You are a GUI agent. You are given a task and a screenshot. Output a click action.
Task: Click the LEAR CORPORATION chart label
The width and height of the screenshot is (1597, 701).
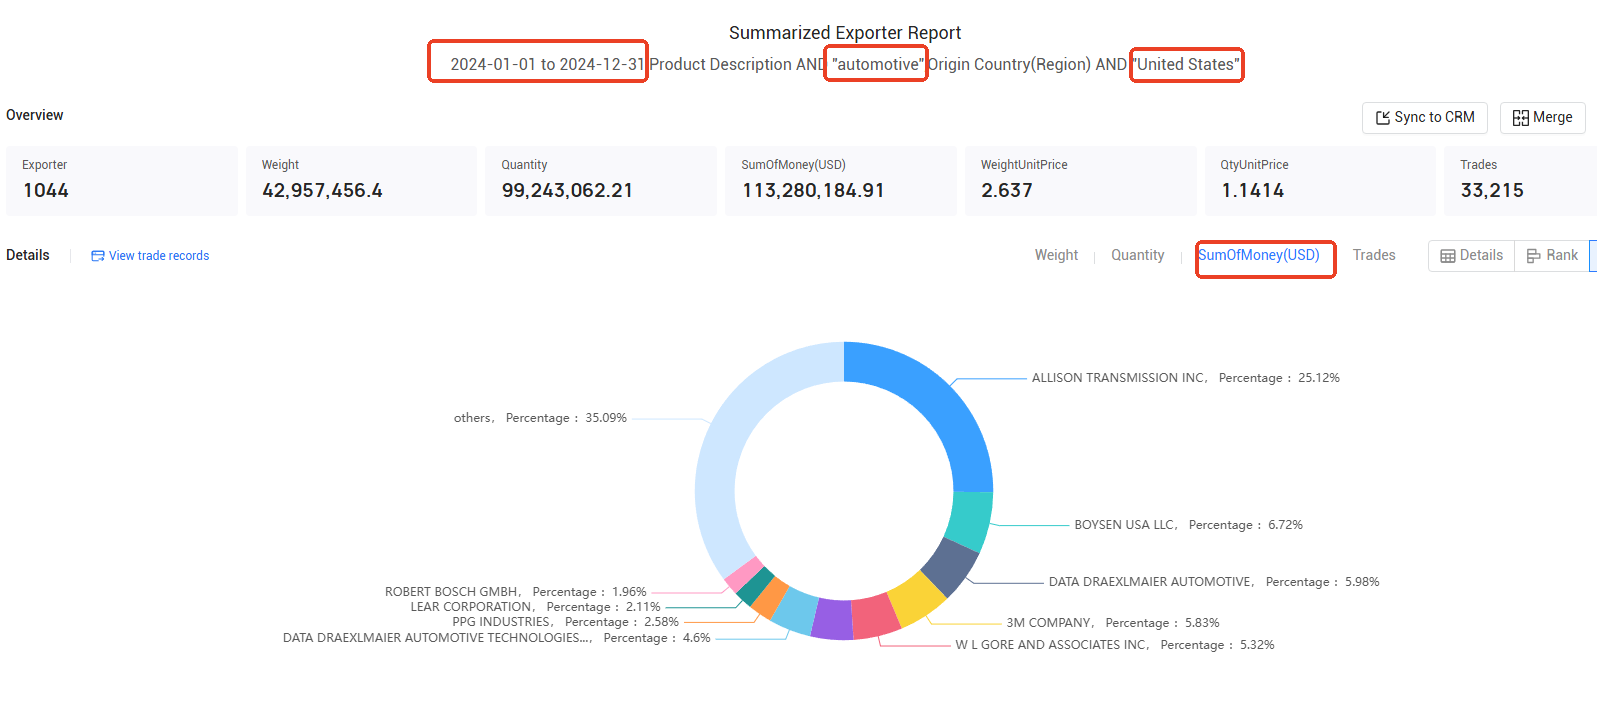535,607
